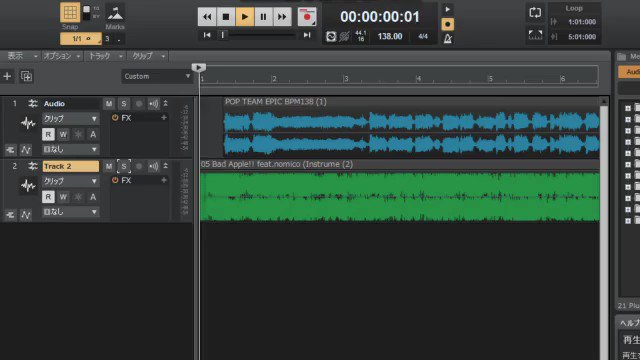Screen dimensions: 640x360
Task: Open the クリップ menu
Action: 148,56
